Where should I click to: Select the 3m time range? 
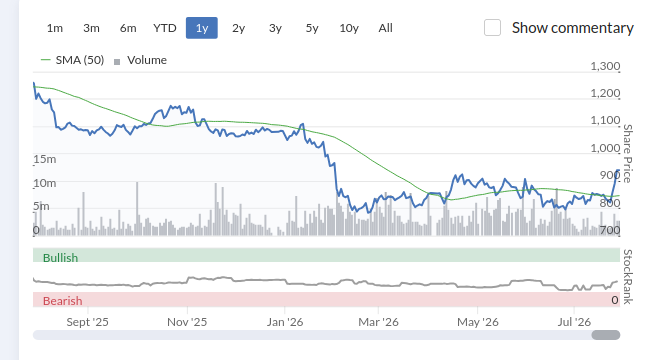(x=91, y=28)
